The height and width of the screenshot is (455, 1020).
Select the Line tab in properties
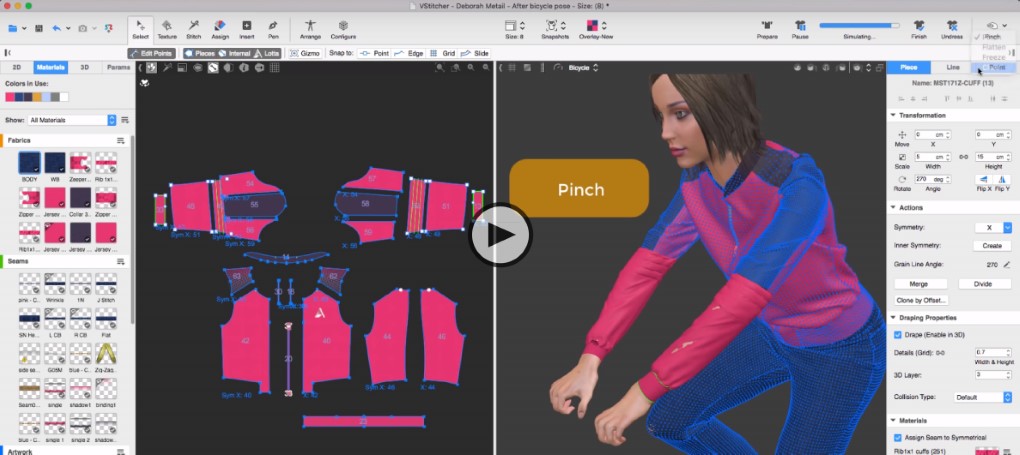(x=953, y=68)
